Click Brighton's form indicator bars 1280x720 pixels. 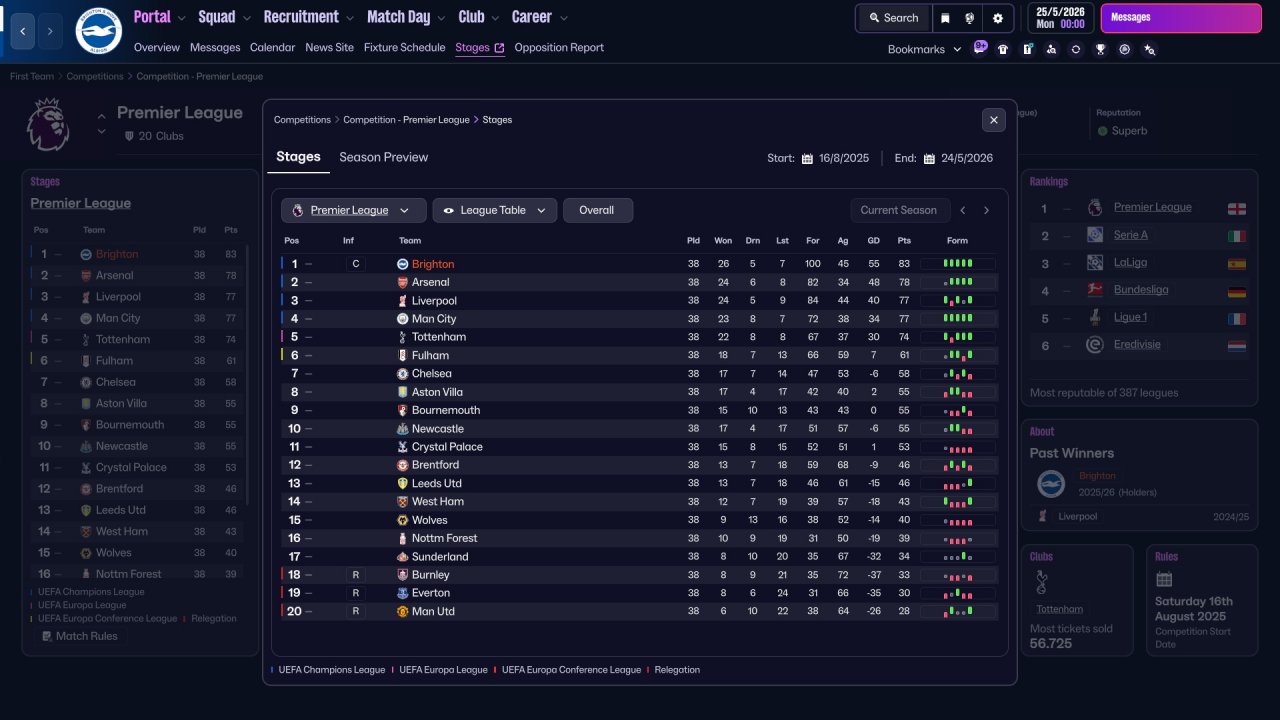[x=957, y=264]
